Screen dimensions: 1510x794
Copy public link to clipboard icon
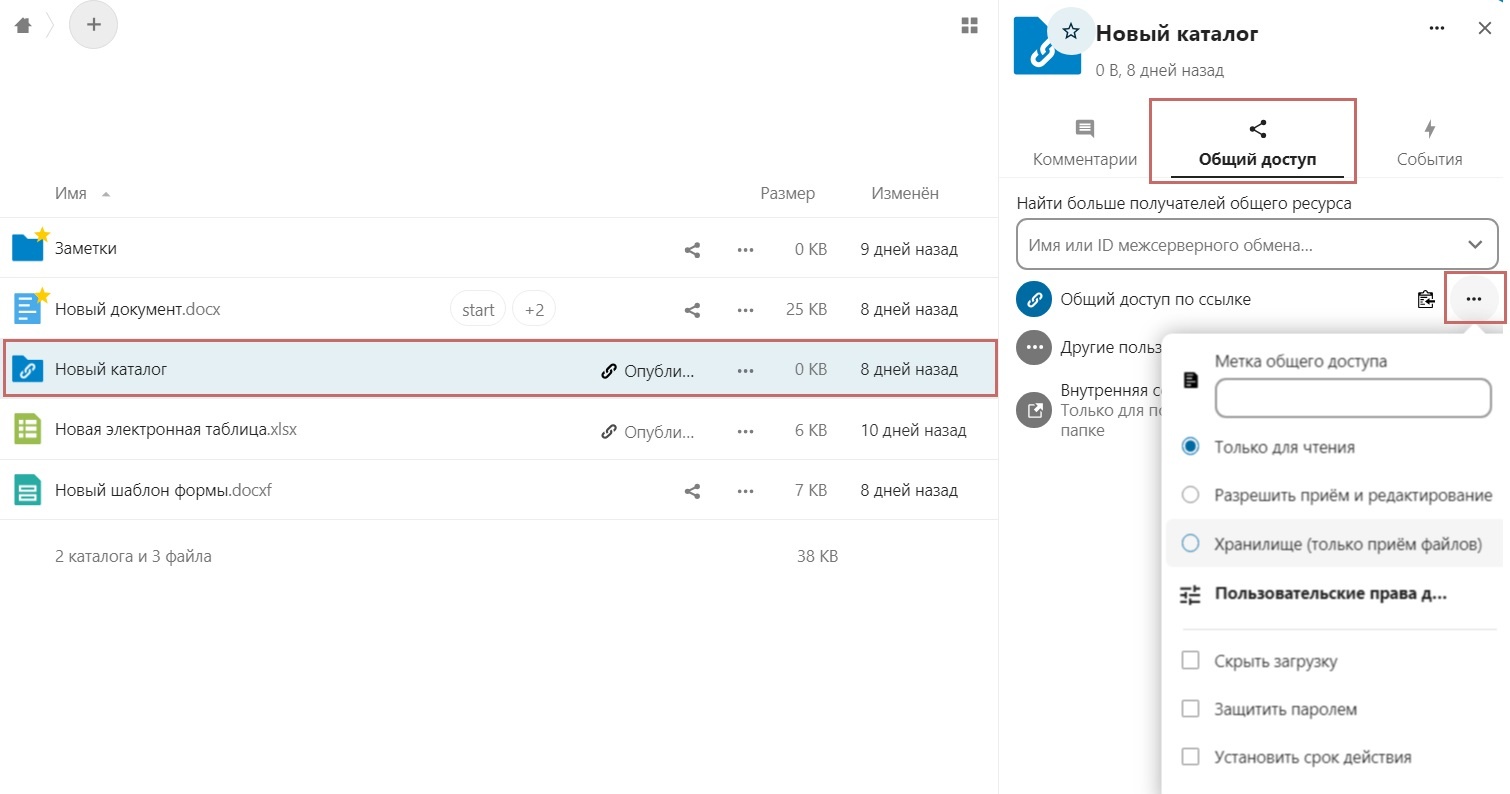pyautogui.click(x=1426, y=299)
